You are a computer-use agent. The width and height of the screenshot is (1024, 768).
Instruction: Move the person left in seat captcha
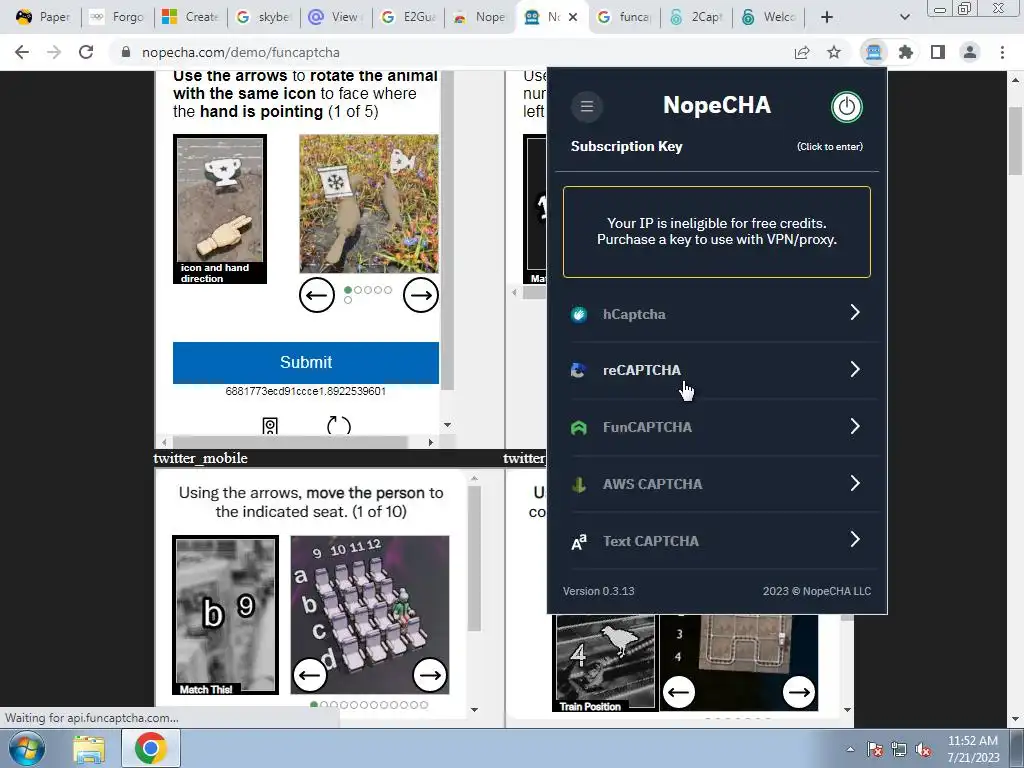310,675
